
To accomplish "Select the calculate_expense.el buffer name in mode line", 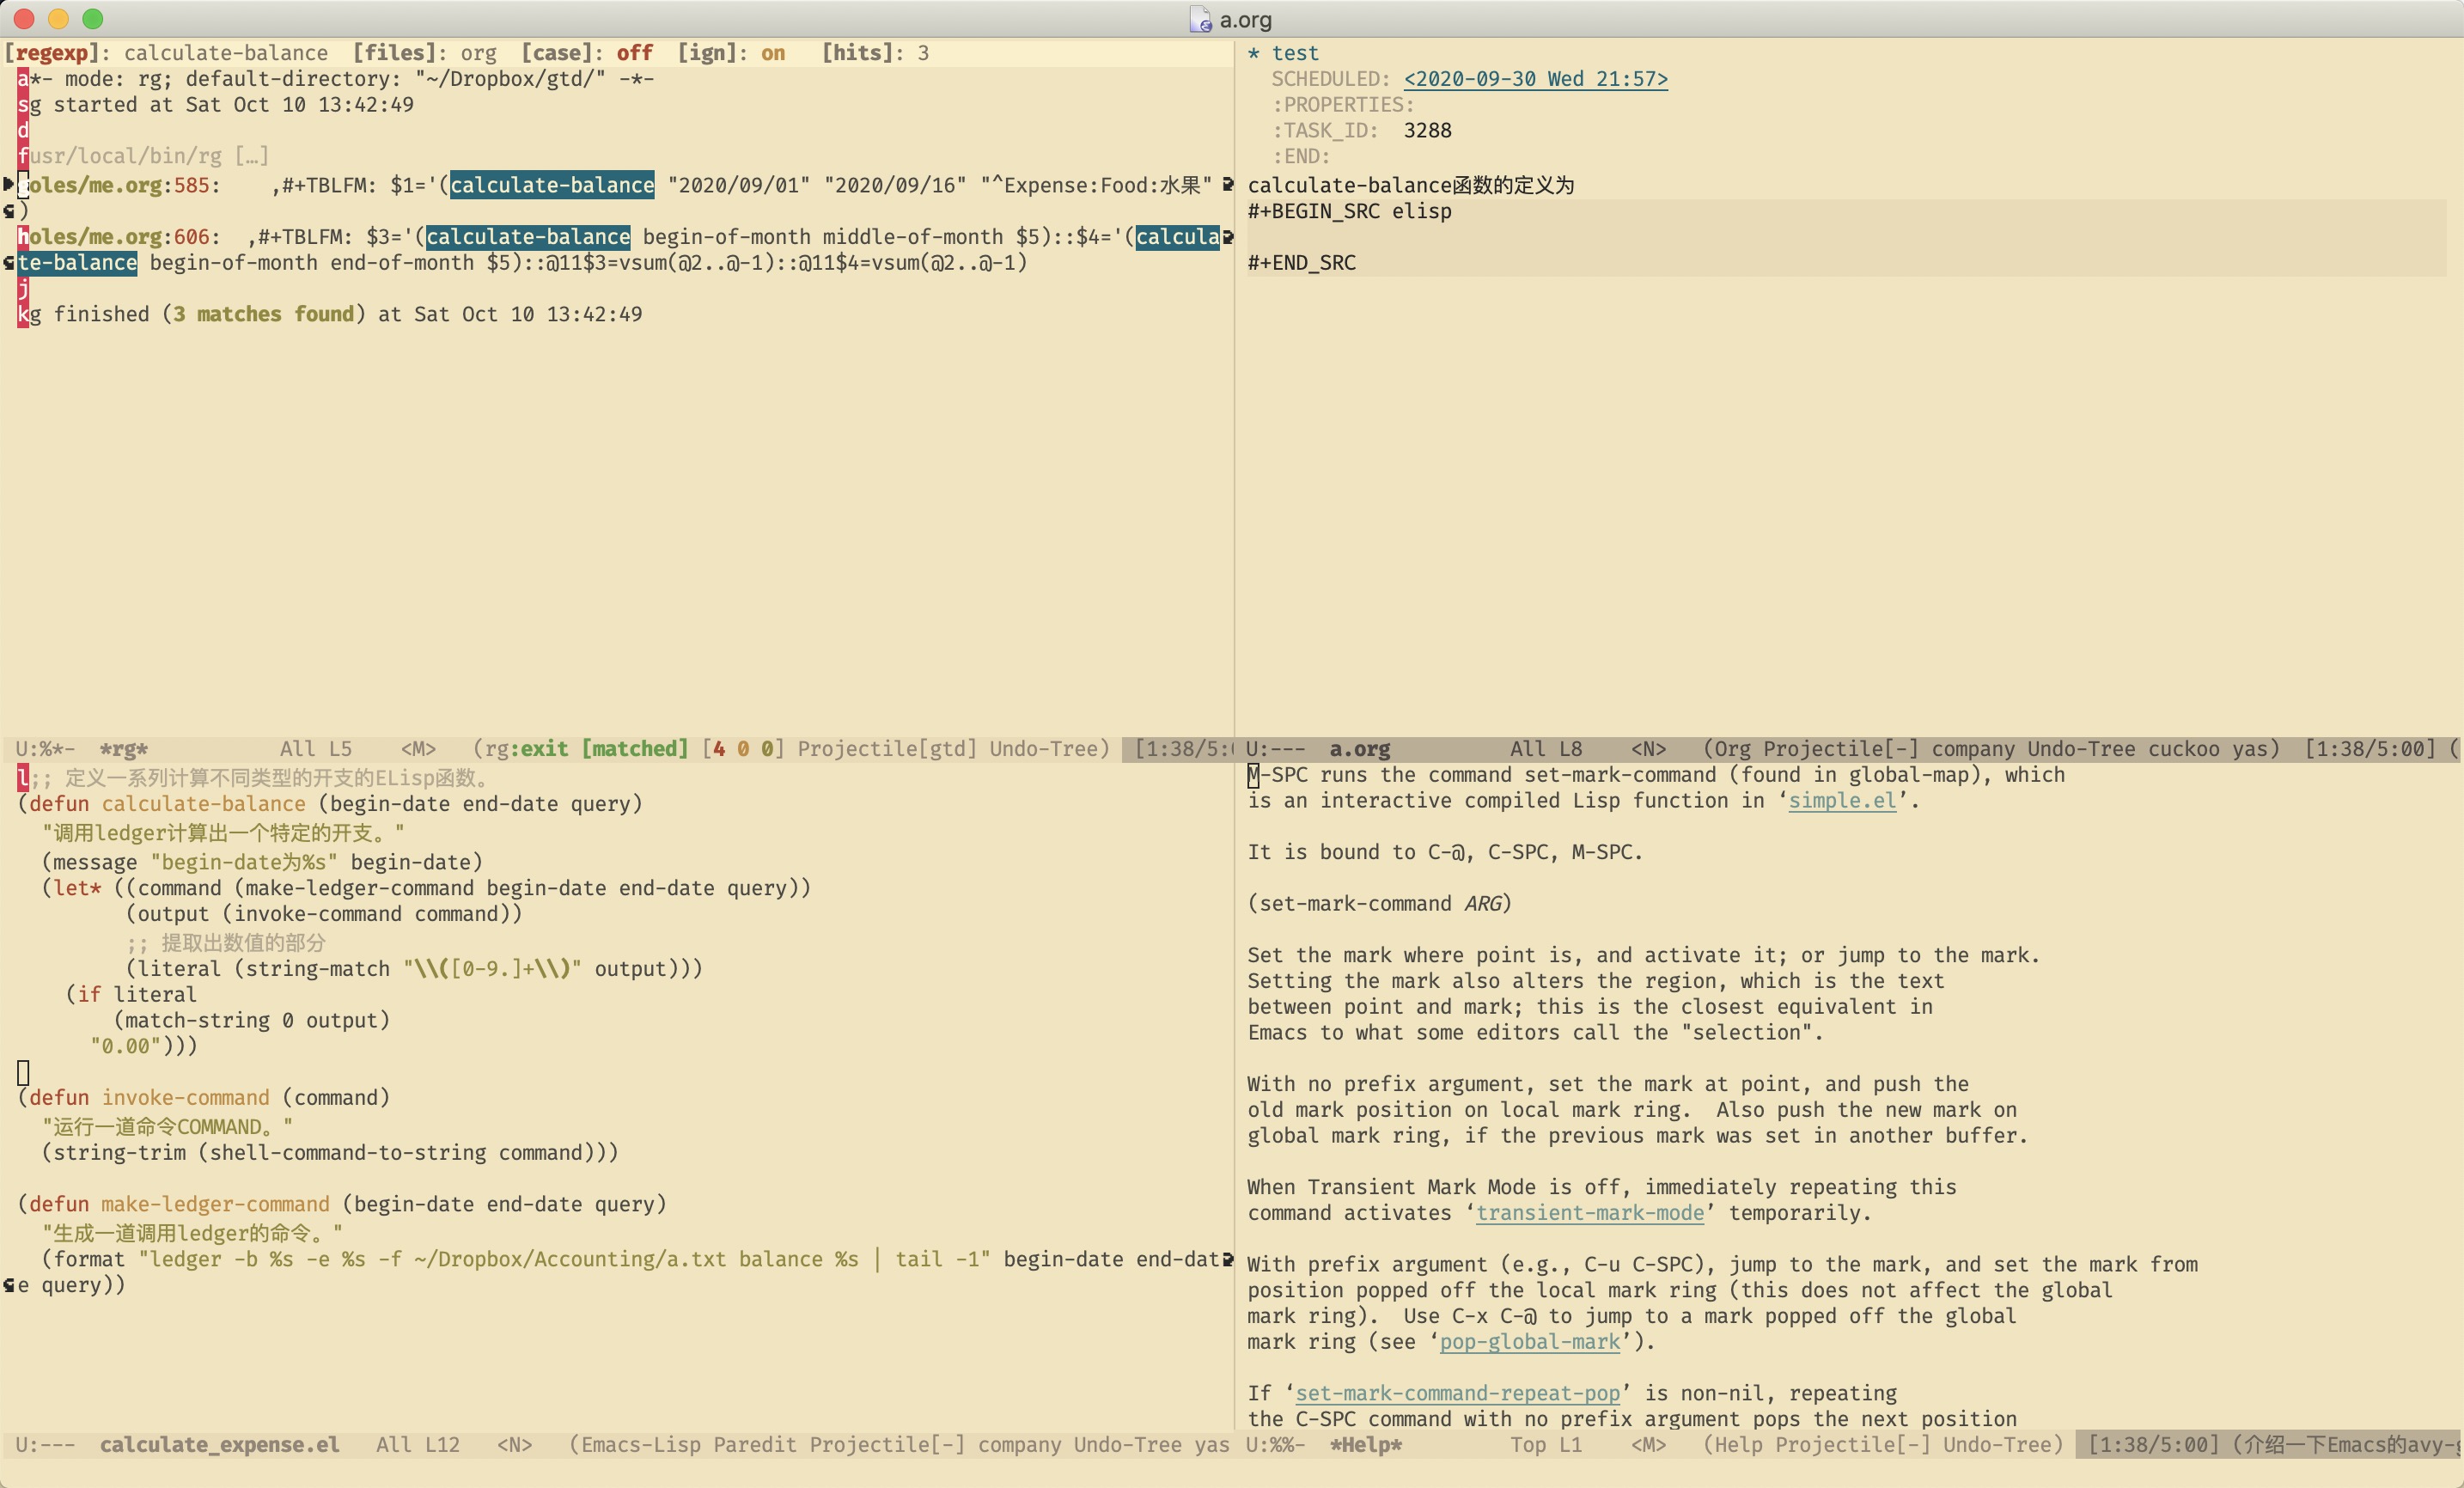I will click(219, 1445).
